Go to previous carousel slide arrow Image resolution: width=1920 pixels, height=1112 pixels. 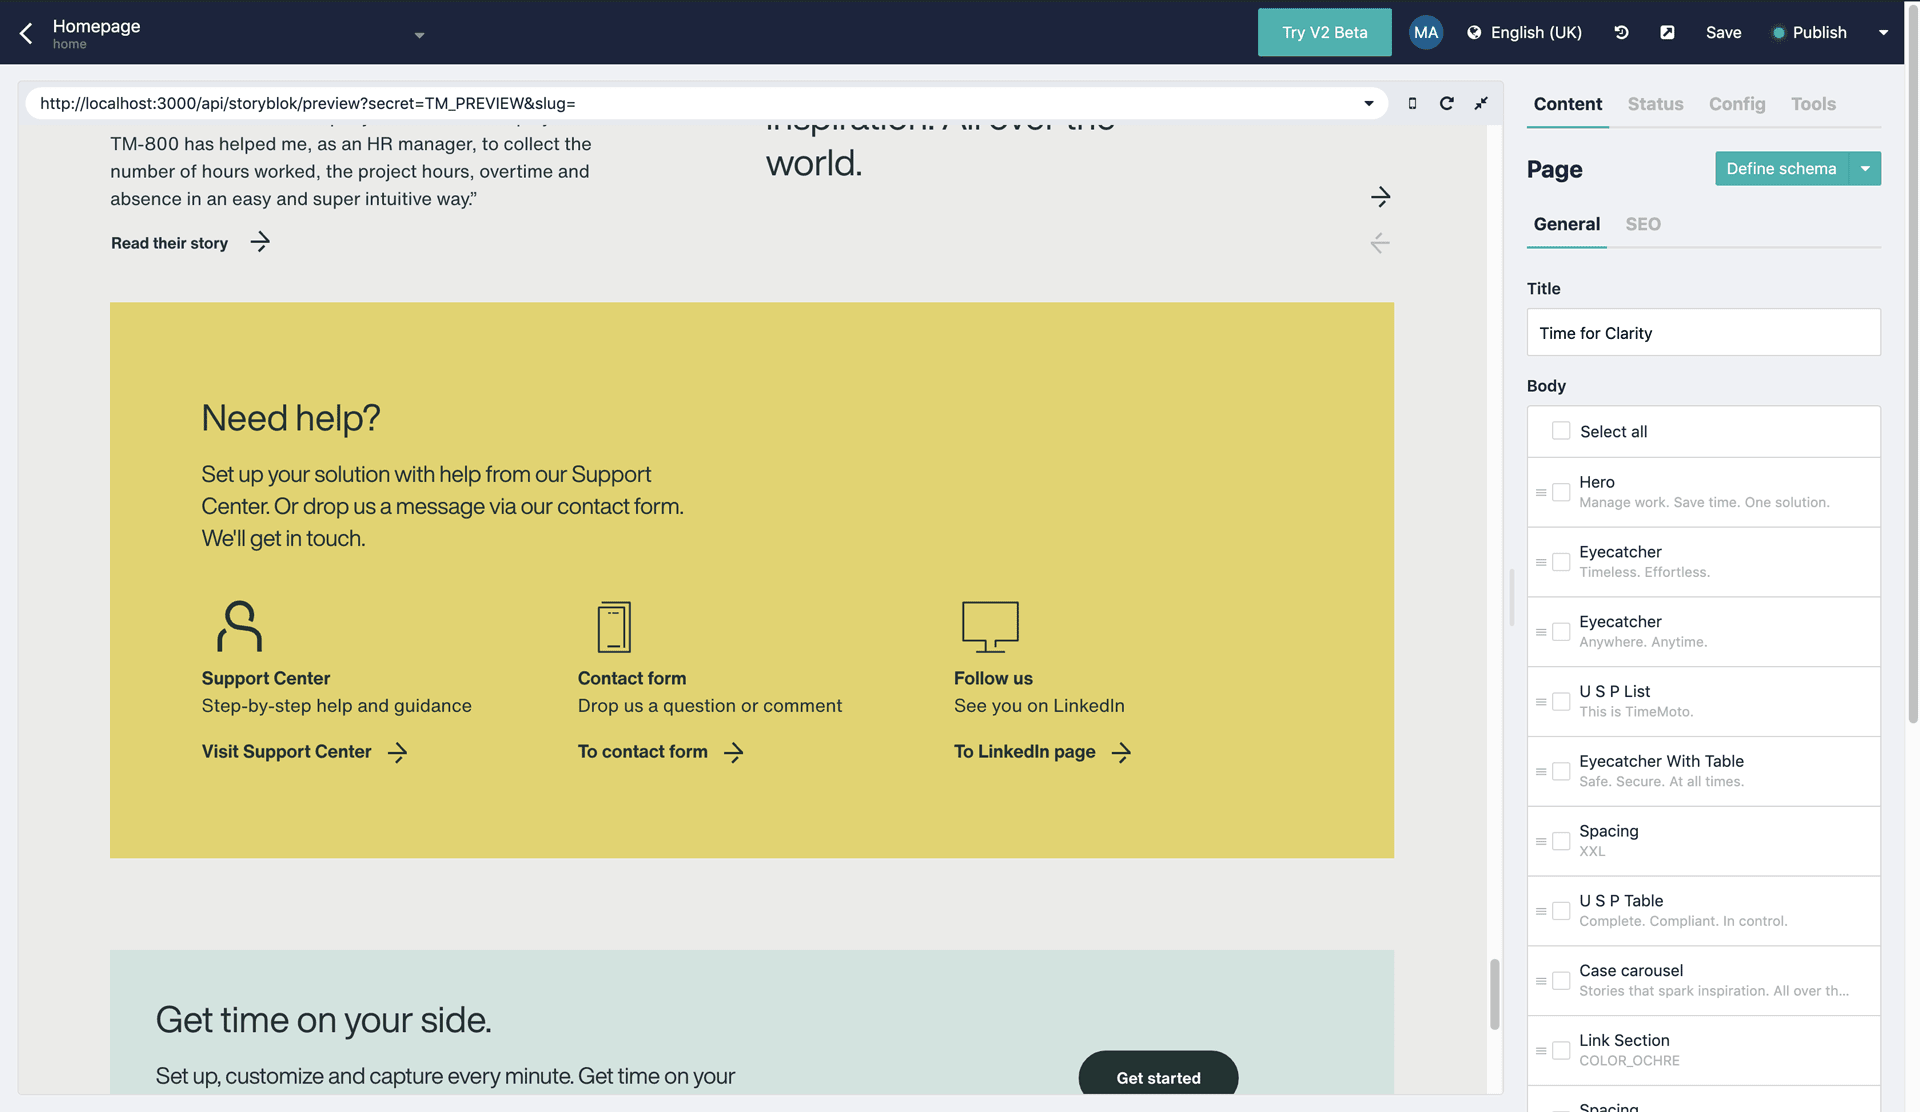coord(1380,243)
